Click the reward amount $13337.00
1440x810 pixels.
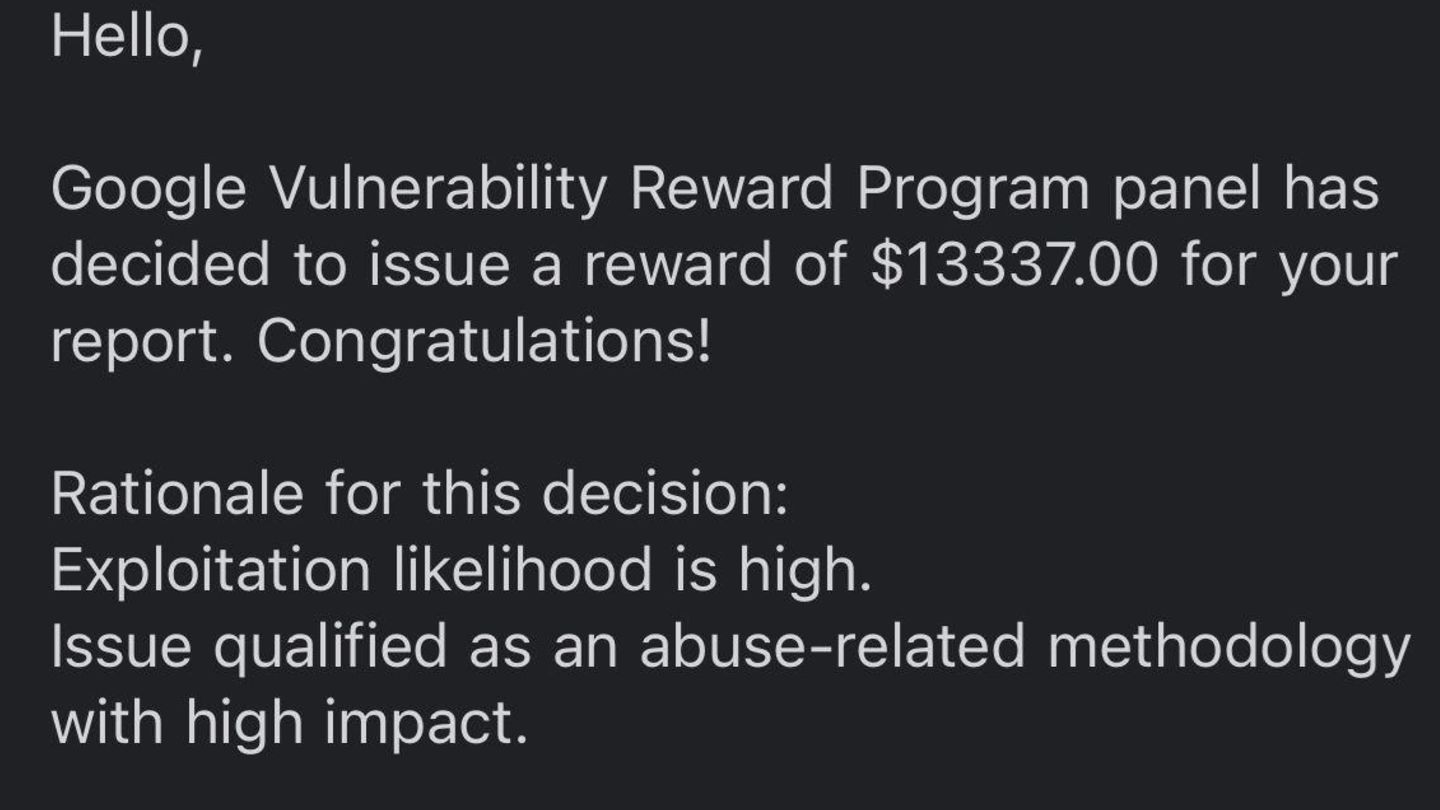1015,266
